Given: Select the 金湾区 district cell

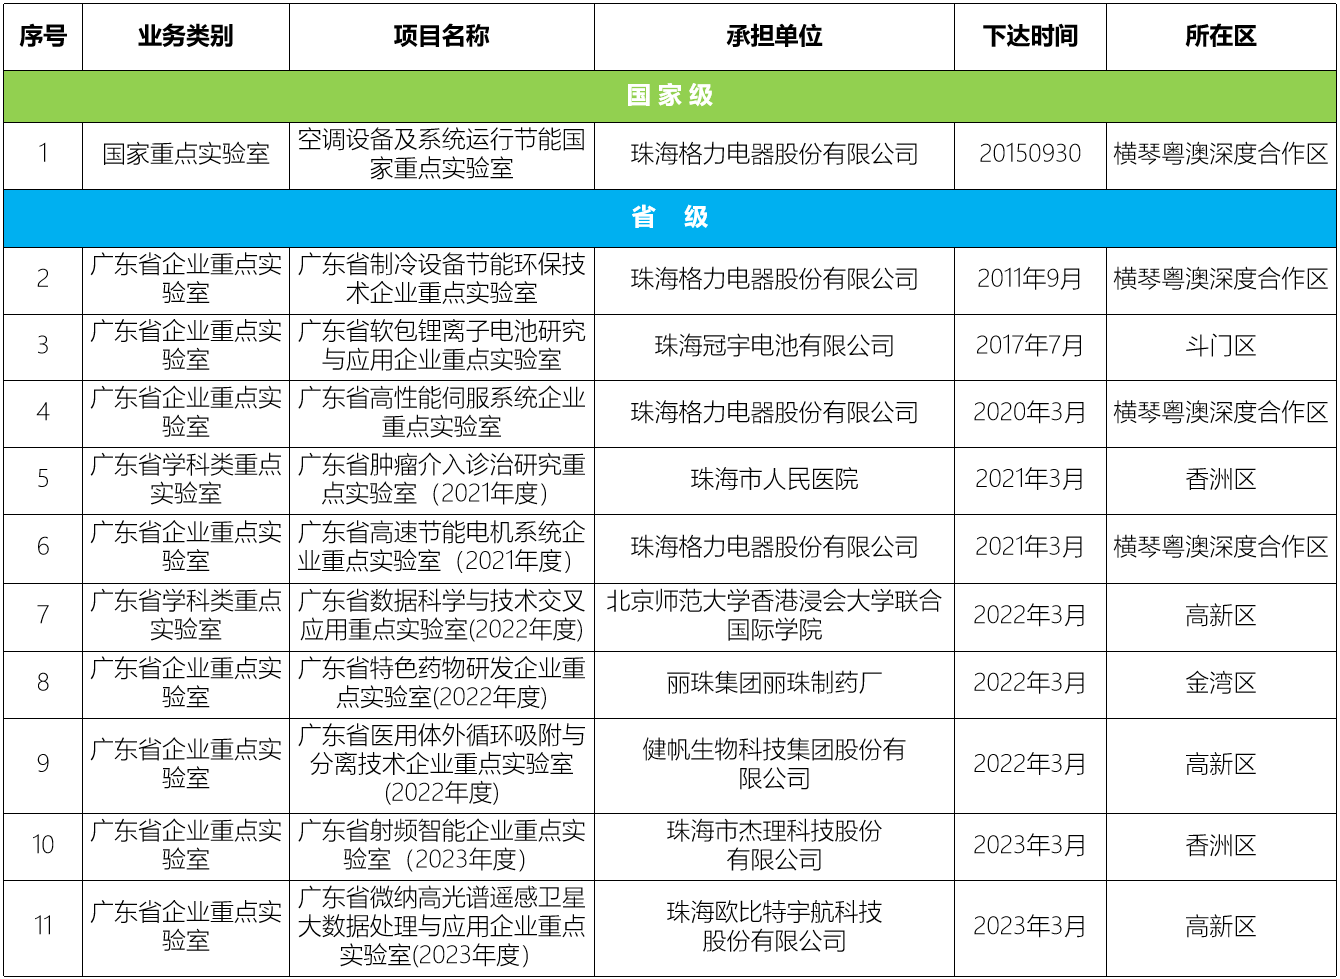Looking at the screenshot, I should 1220,684.
